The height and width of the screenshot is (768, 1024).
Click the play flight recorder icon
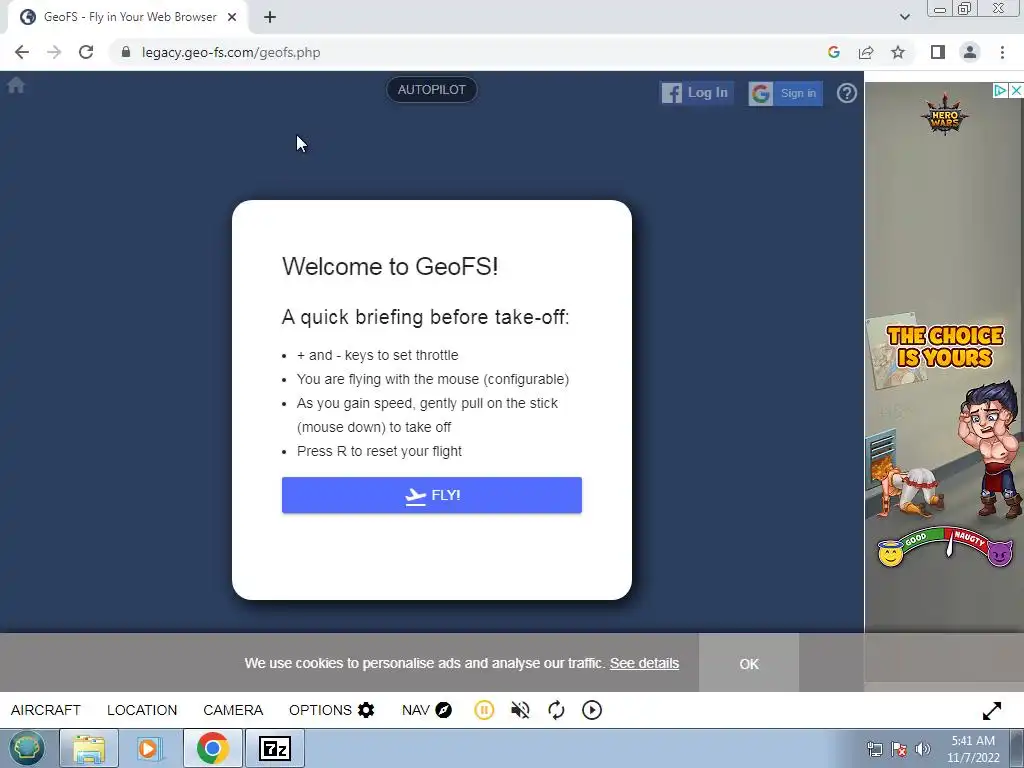[x=592, y=710]
